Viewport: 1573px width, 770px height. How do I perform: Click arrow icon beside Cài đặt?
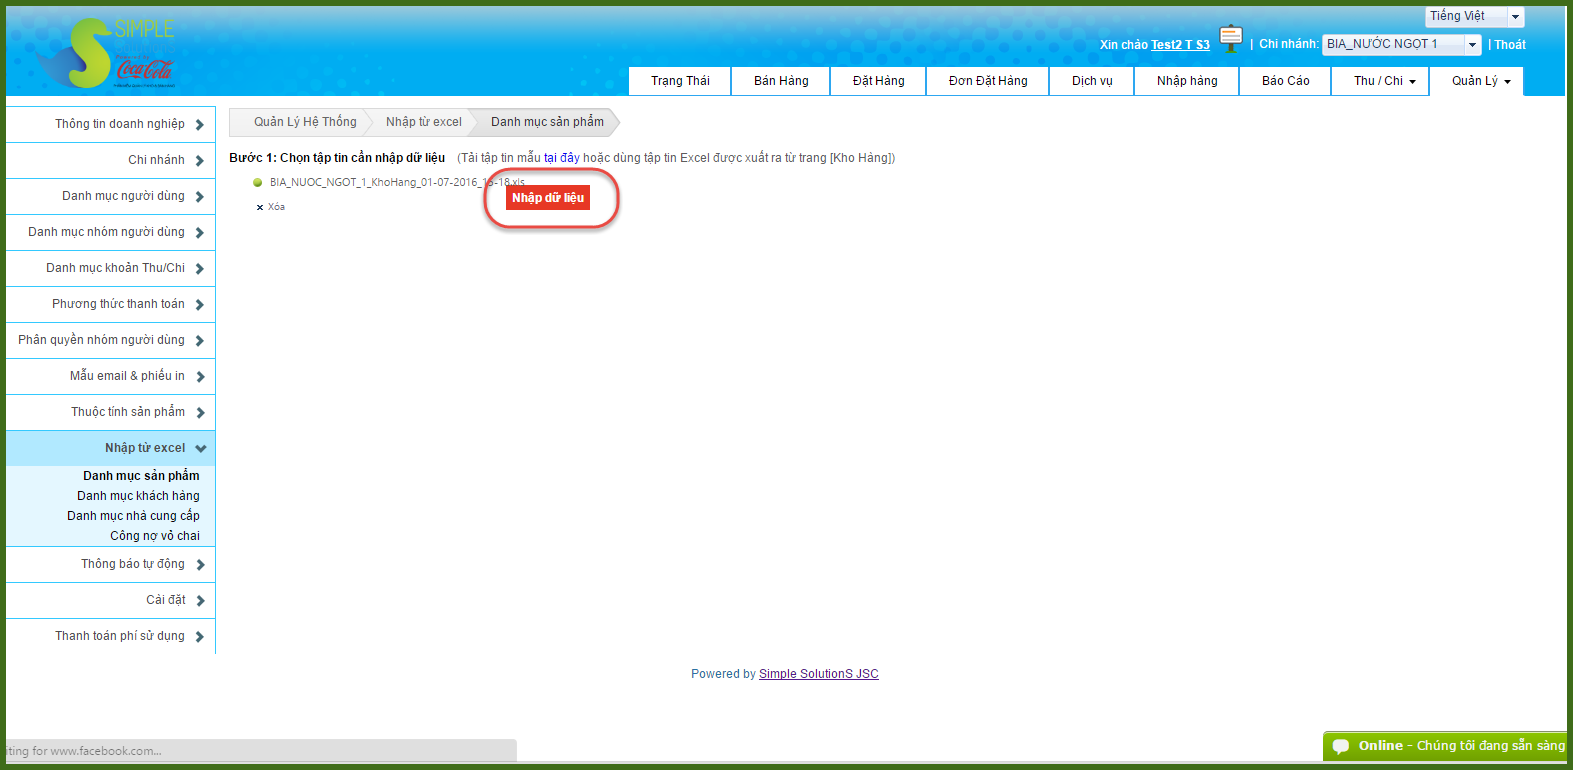tap(200, 601)
